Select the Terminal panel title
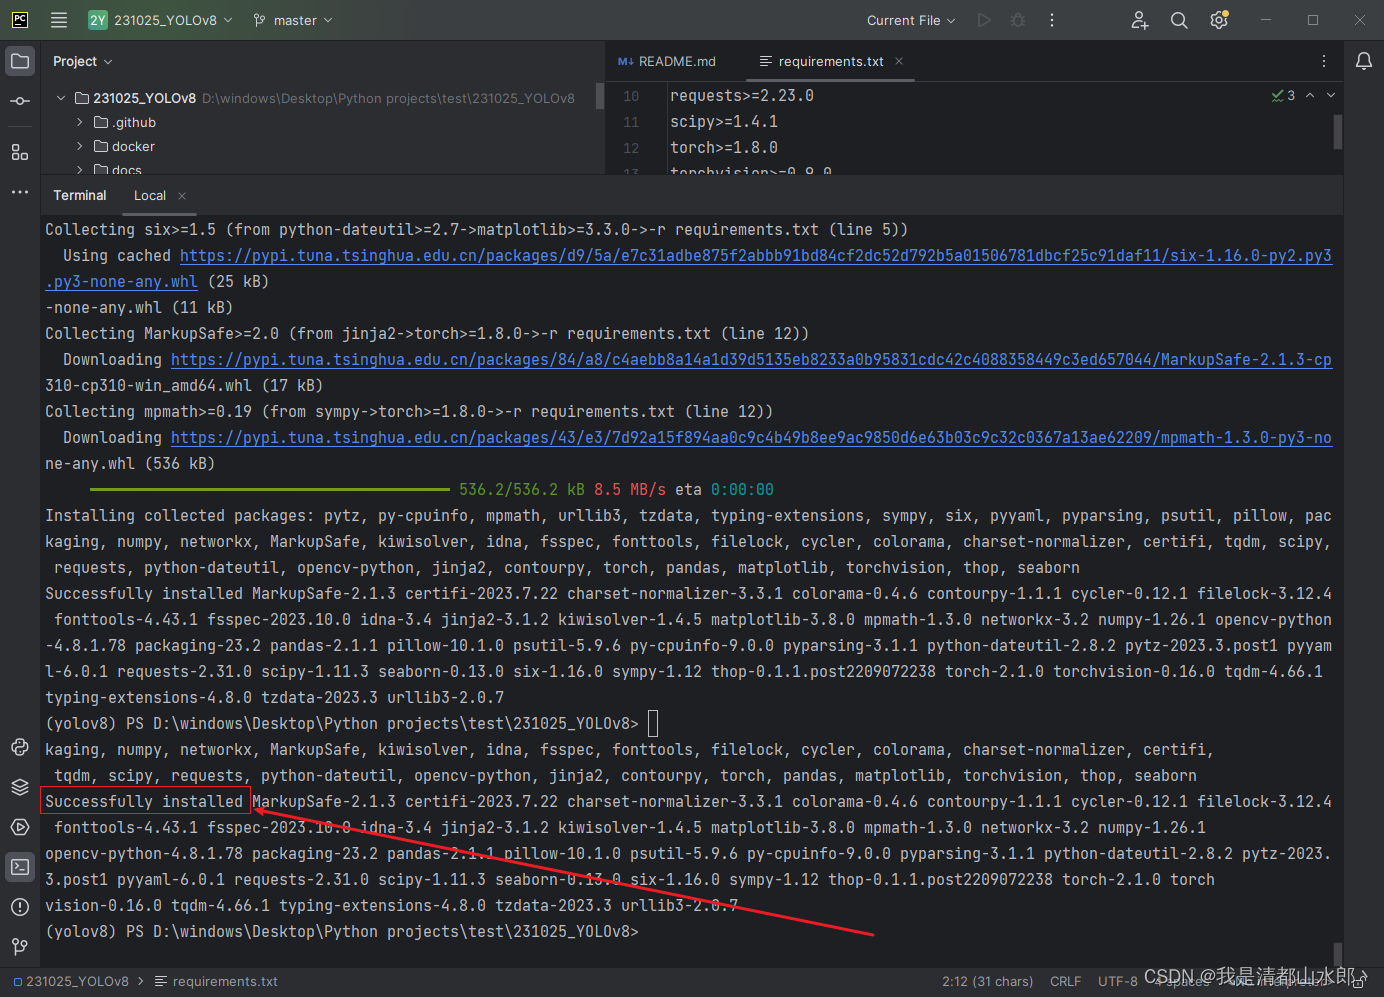1384x997 pixels. (x=79, y=195)
